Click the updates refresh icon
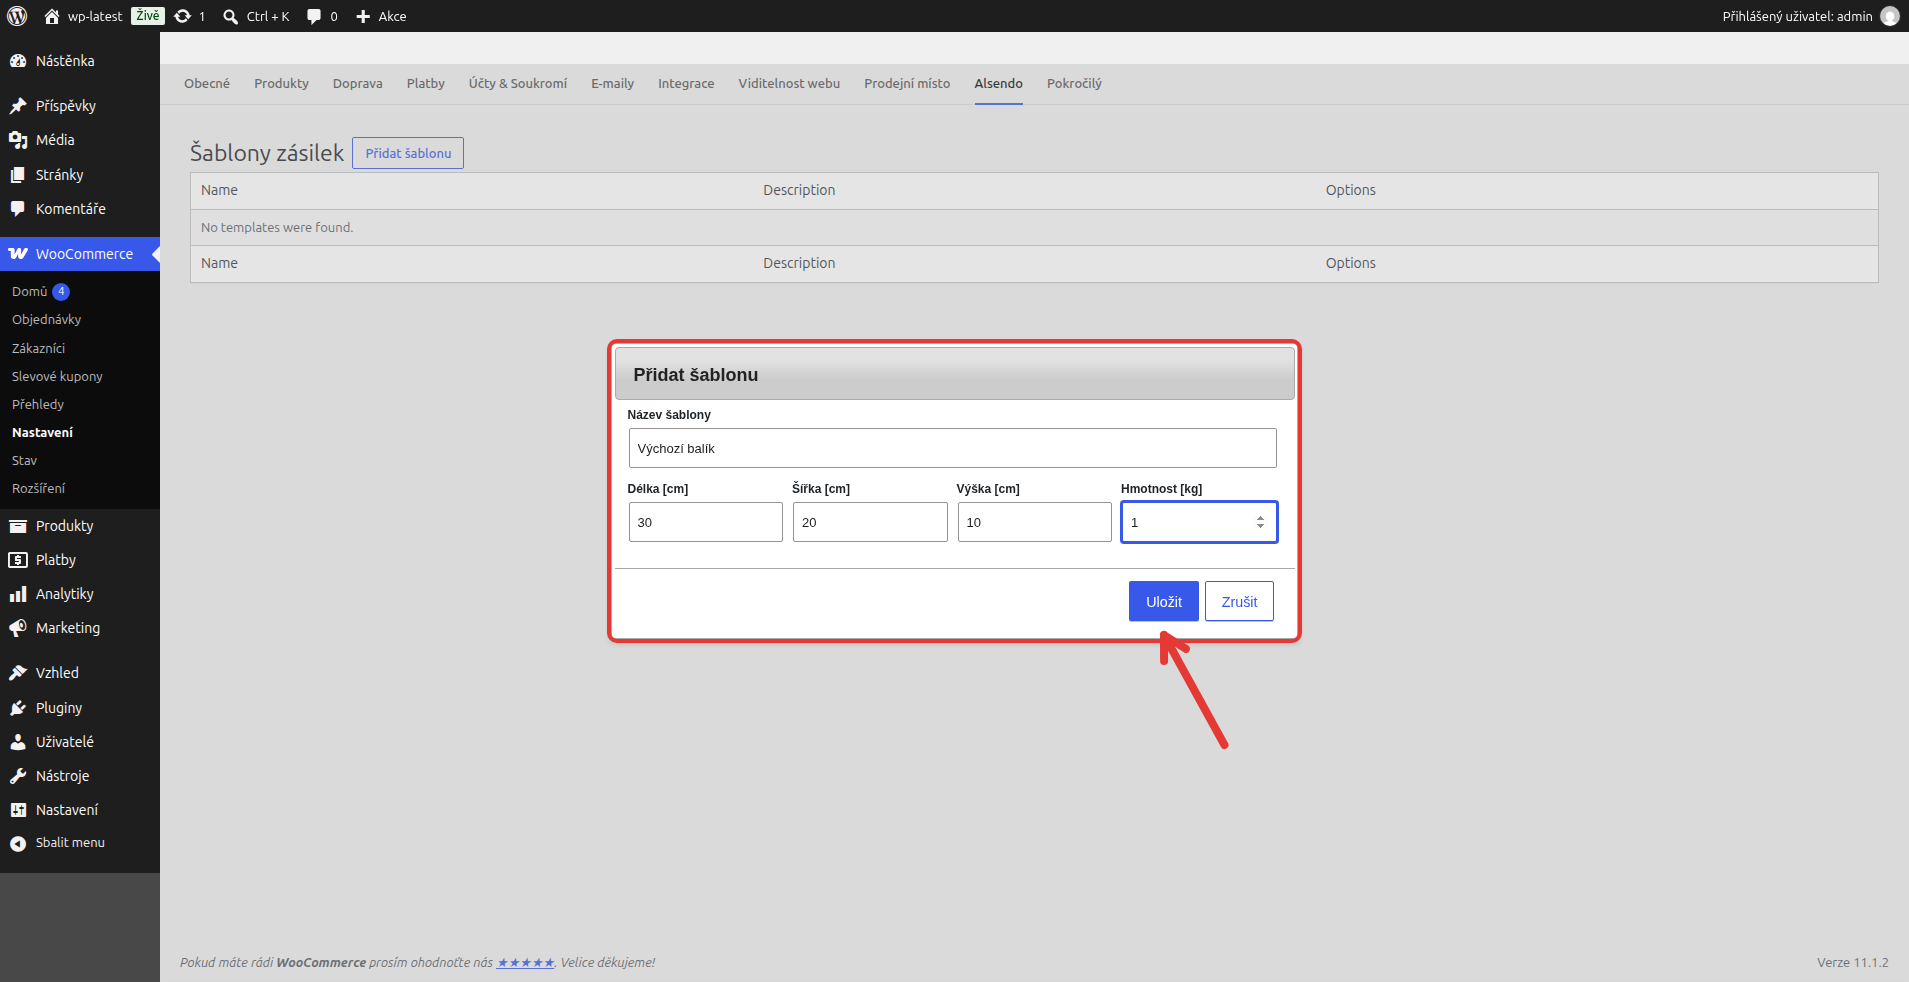This screenshot has height=982, width=1909. point(183,16)
